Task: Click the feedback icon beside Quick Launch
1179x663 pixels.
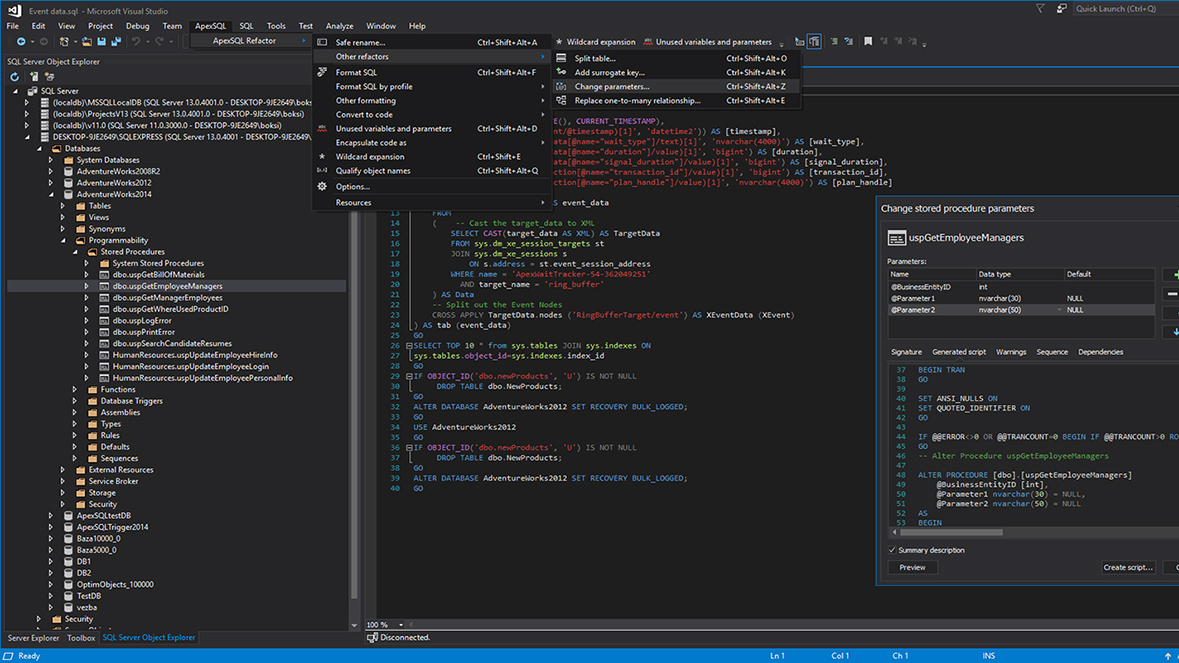Action: pos(1063,9)
